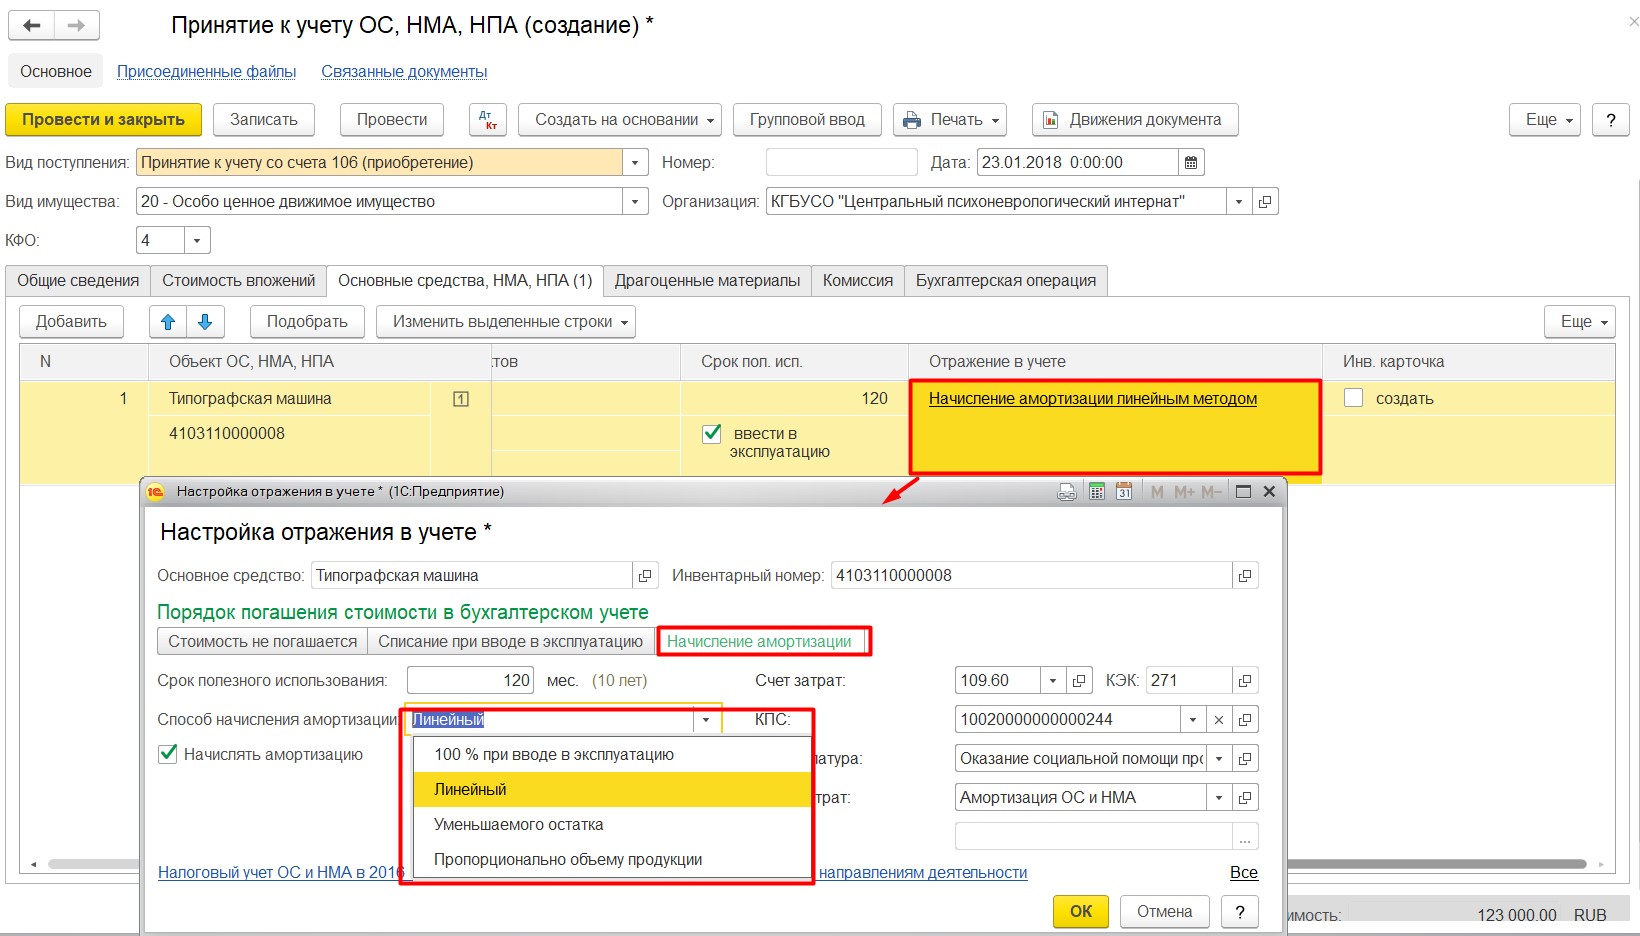Open Печать dropdown button
Viewport: 1640px width, 936px height.
coord(950,120)
